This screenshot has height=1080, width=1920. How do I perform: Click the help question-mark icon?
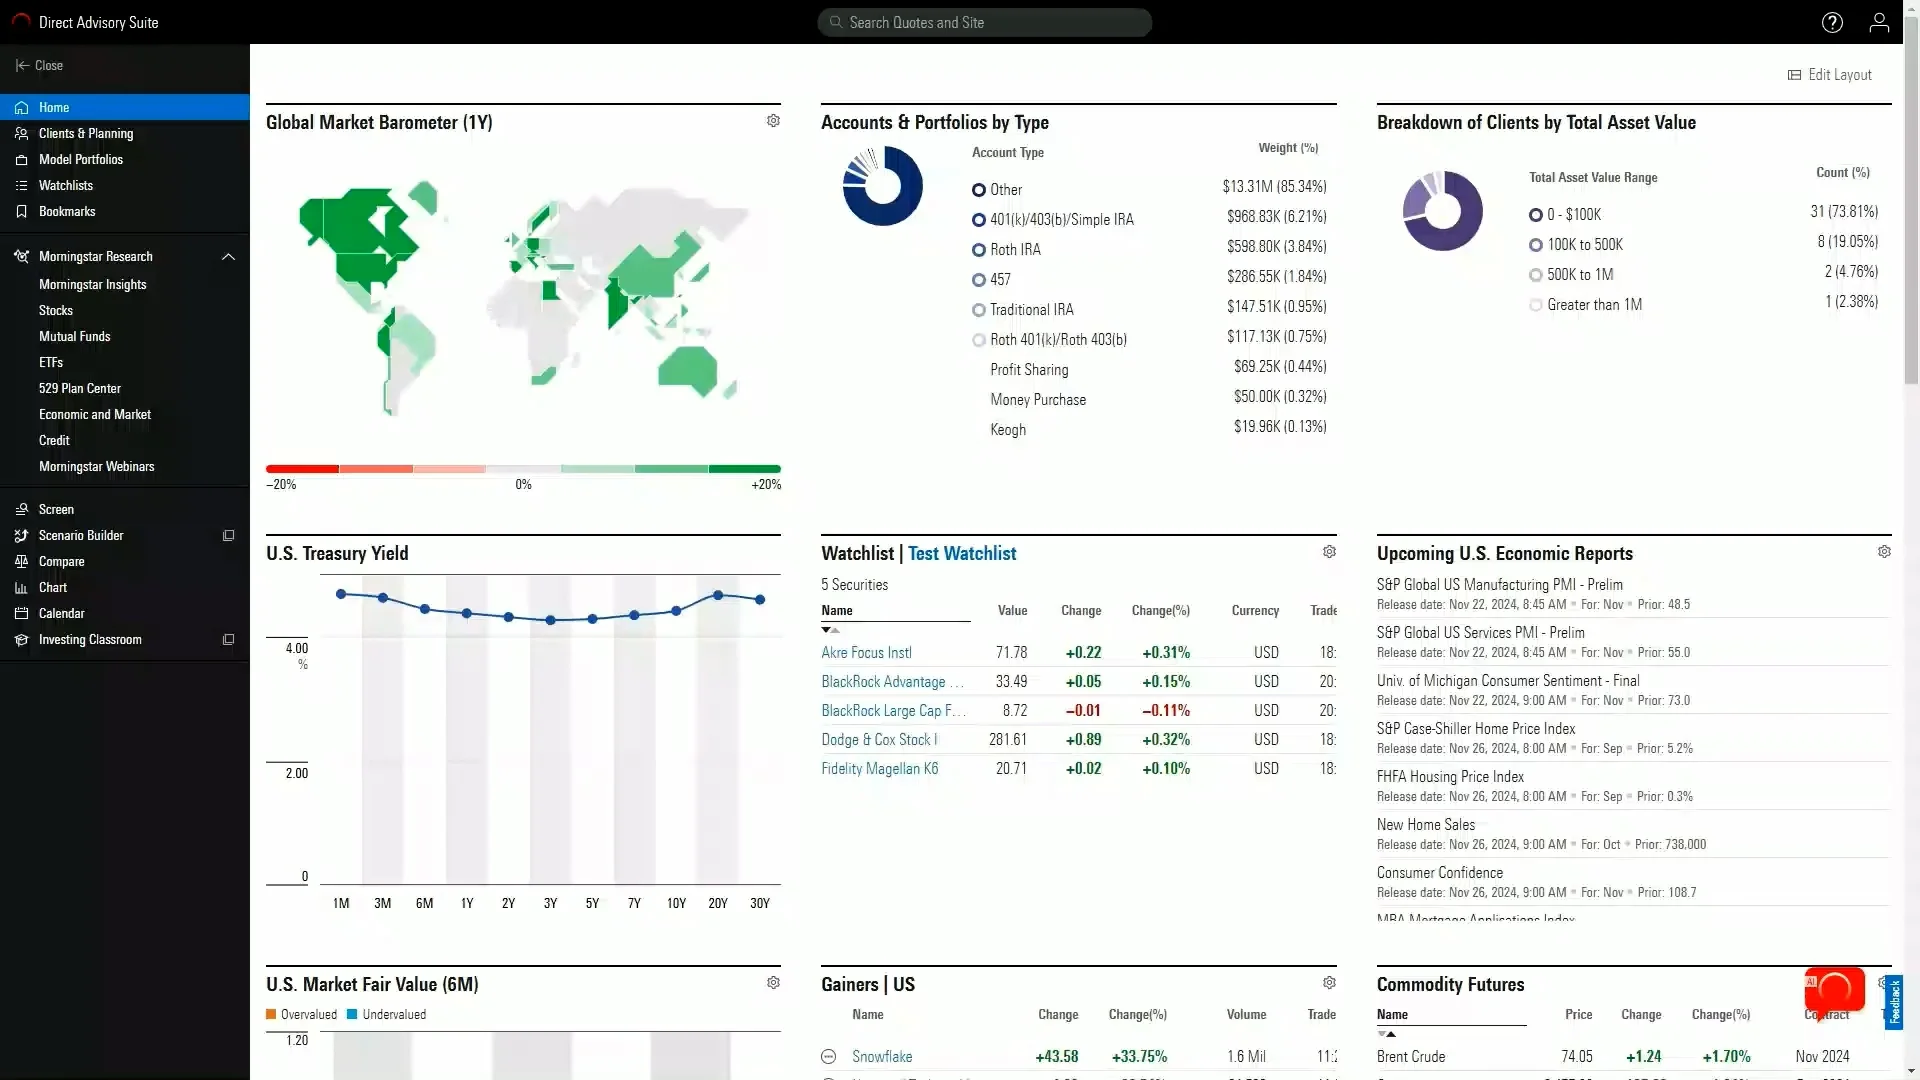click(1833, 22)
